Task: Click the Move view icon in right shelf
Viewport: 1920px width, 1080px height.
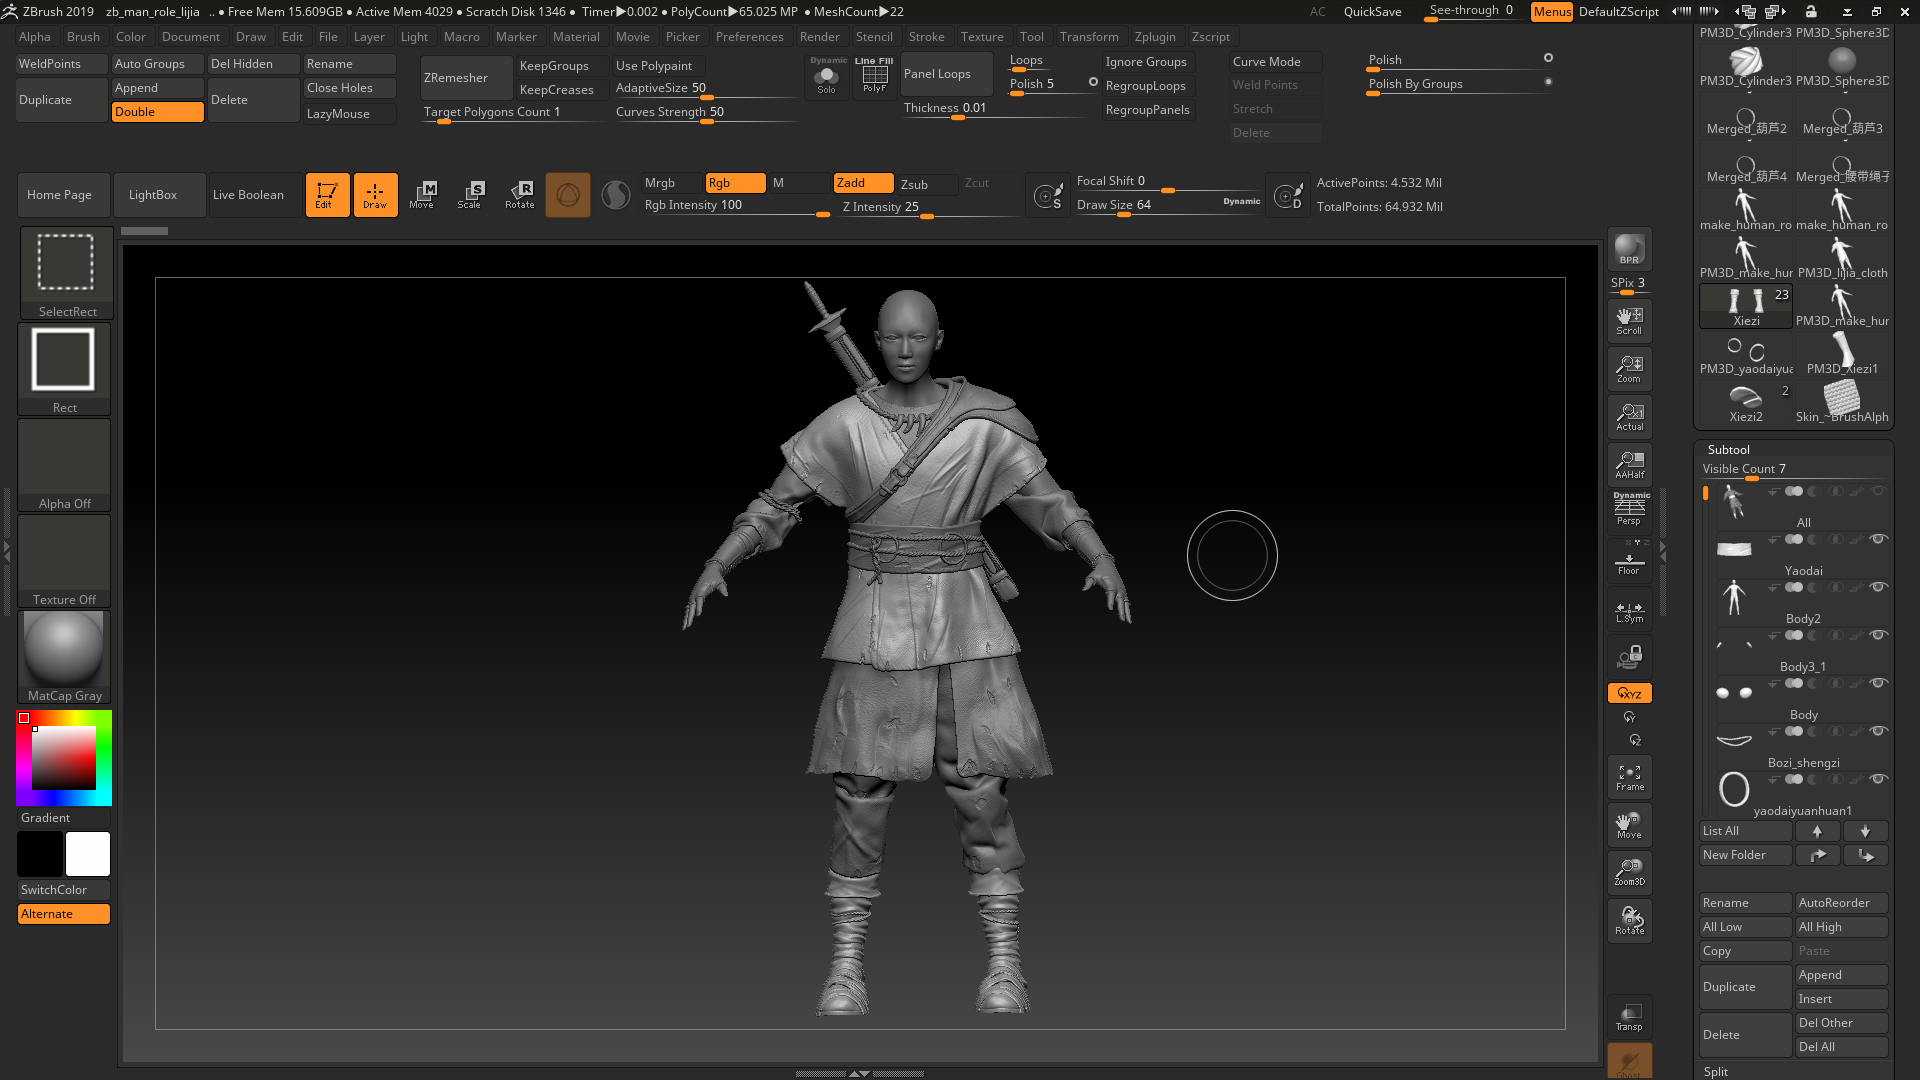Action: [1629, 825]
